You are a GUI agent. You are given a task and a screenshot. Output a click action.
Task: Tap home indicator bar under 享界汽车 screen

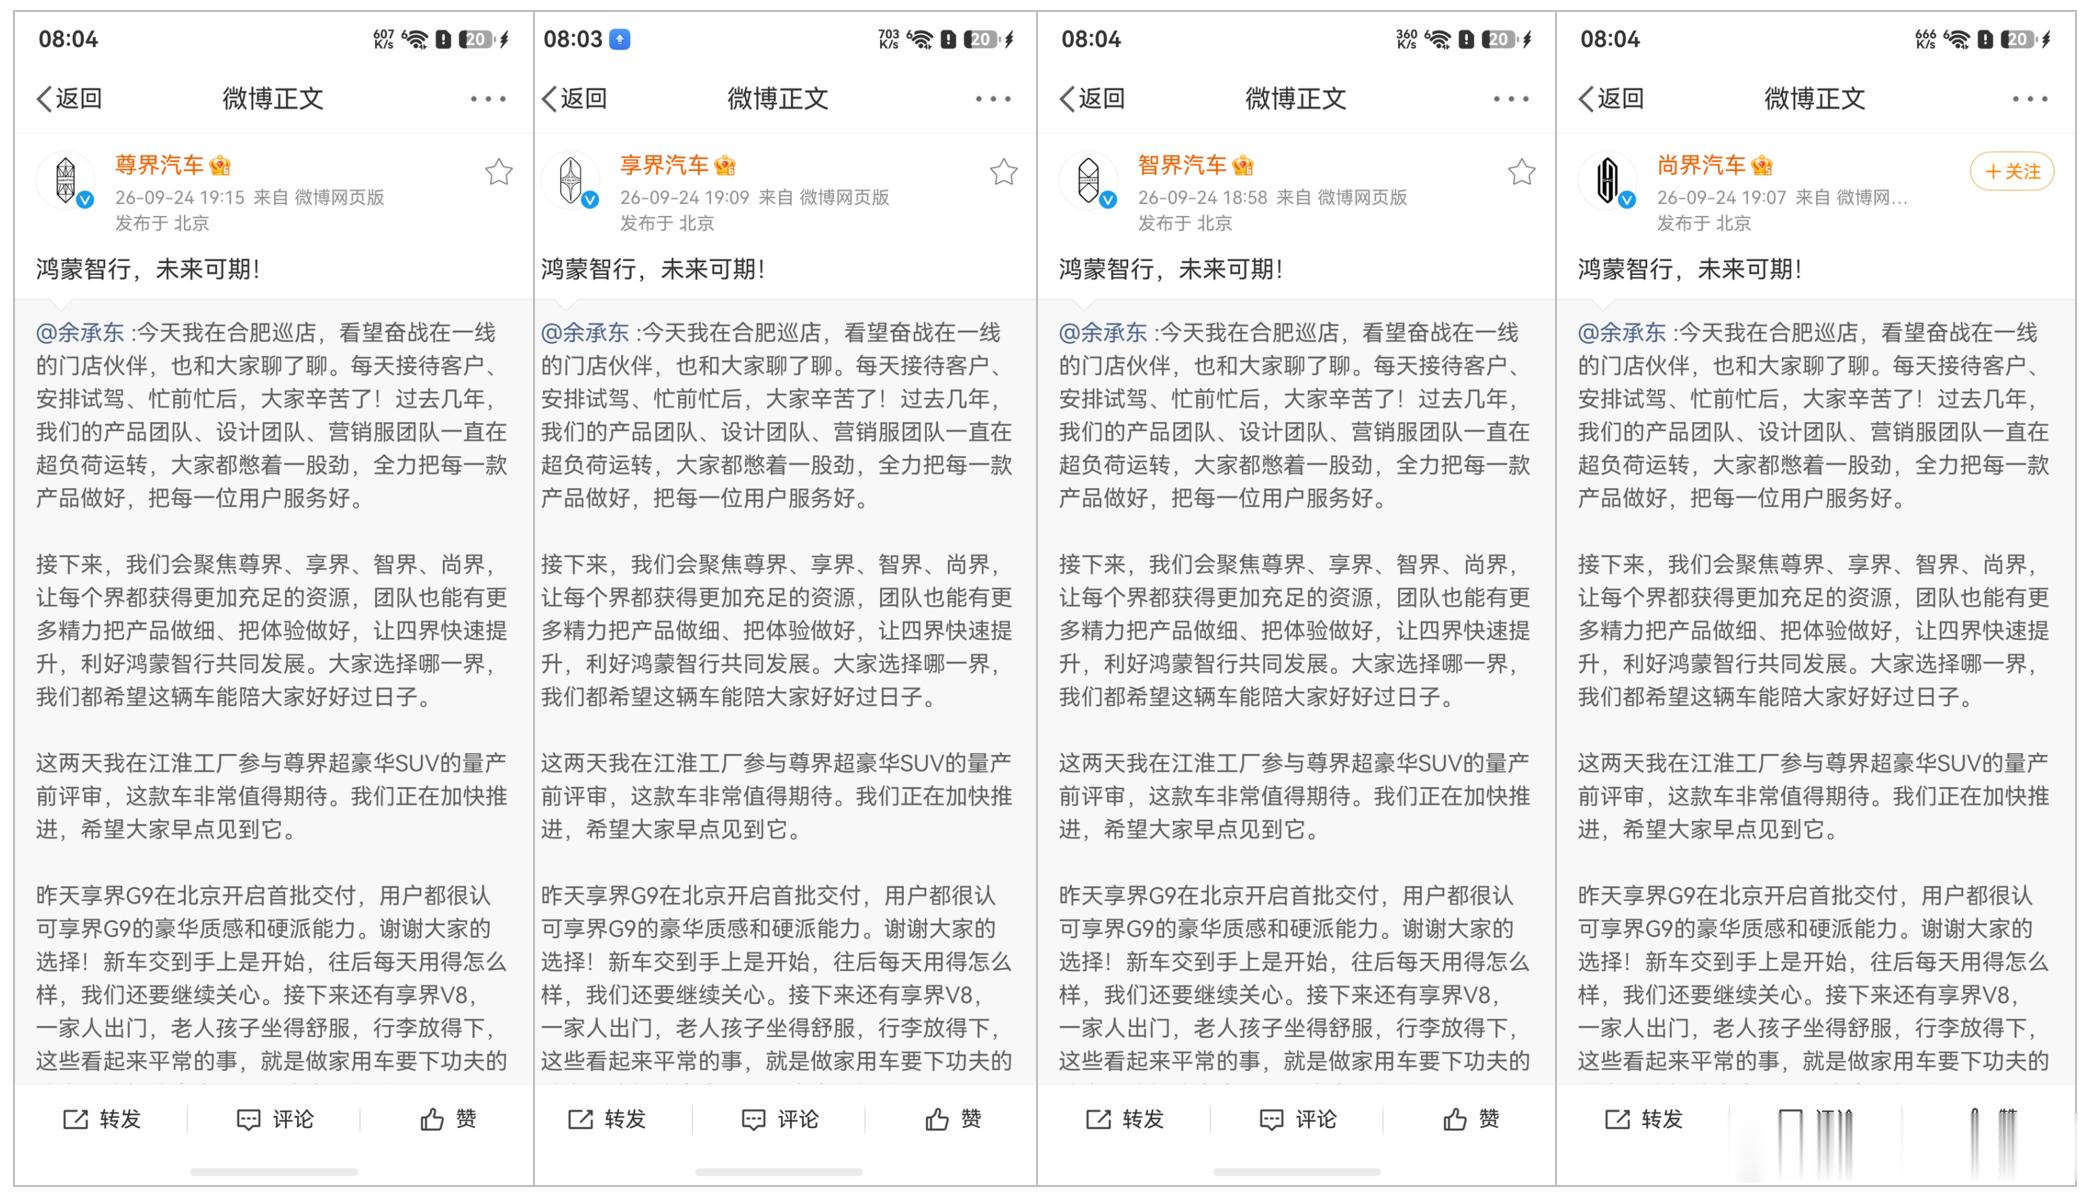tap(779, 1171)
